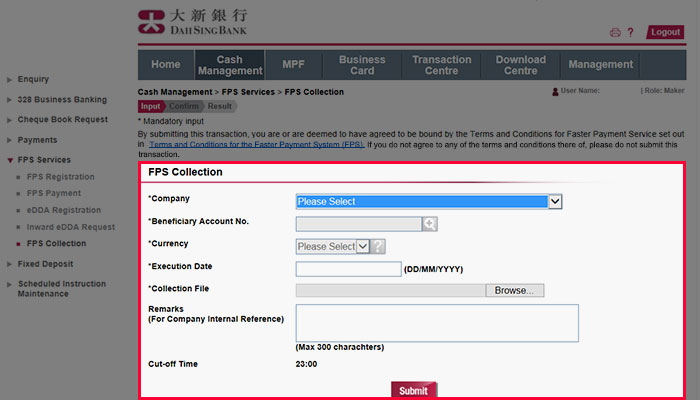The height and width of the screenshot is (400, 700).
Task: Click the '(DD/MM/YYYY)' format hint
Action: (x=433, y=269)
